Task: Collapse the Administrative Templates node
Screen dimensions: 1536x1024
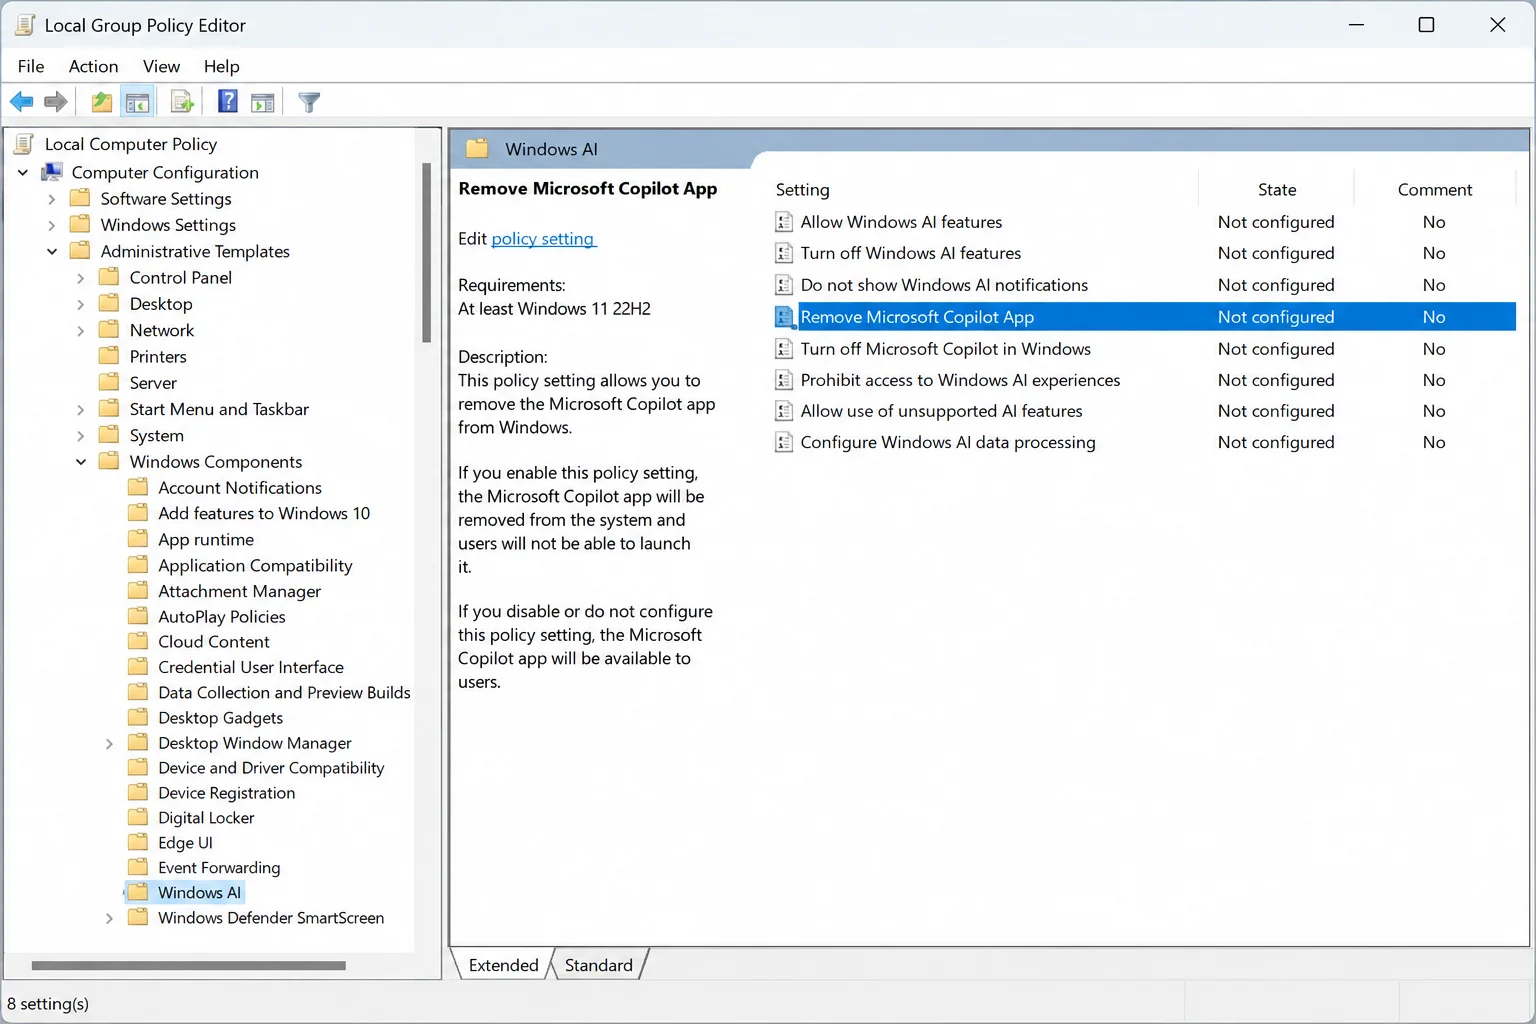Action: [x=51, y=251]
